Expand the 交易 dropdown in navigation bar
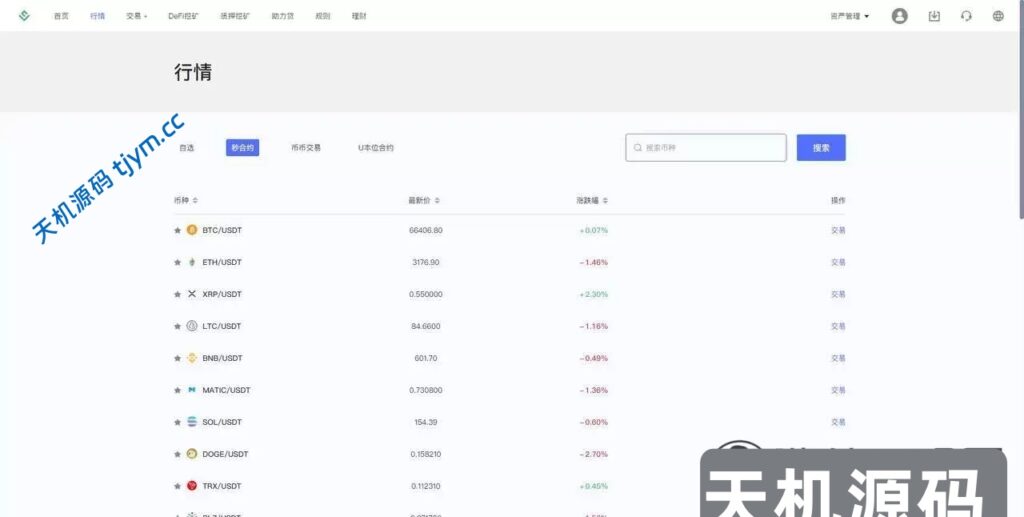Image resolution: width=1024 pixels, height=517 pixels. [x=136, y=16]
